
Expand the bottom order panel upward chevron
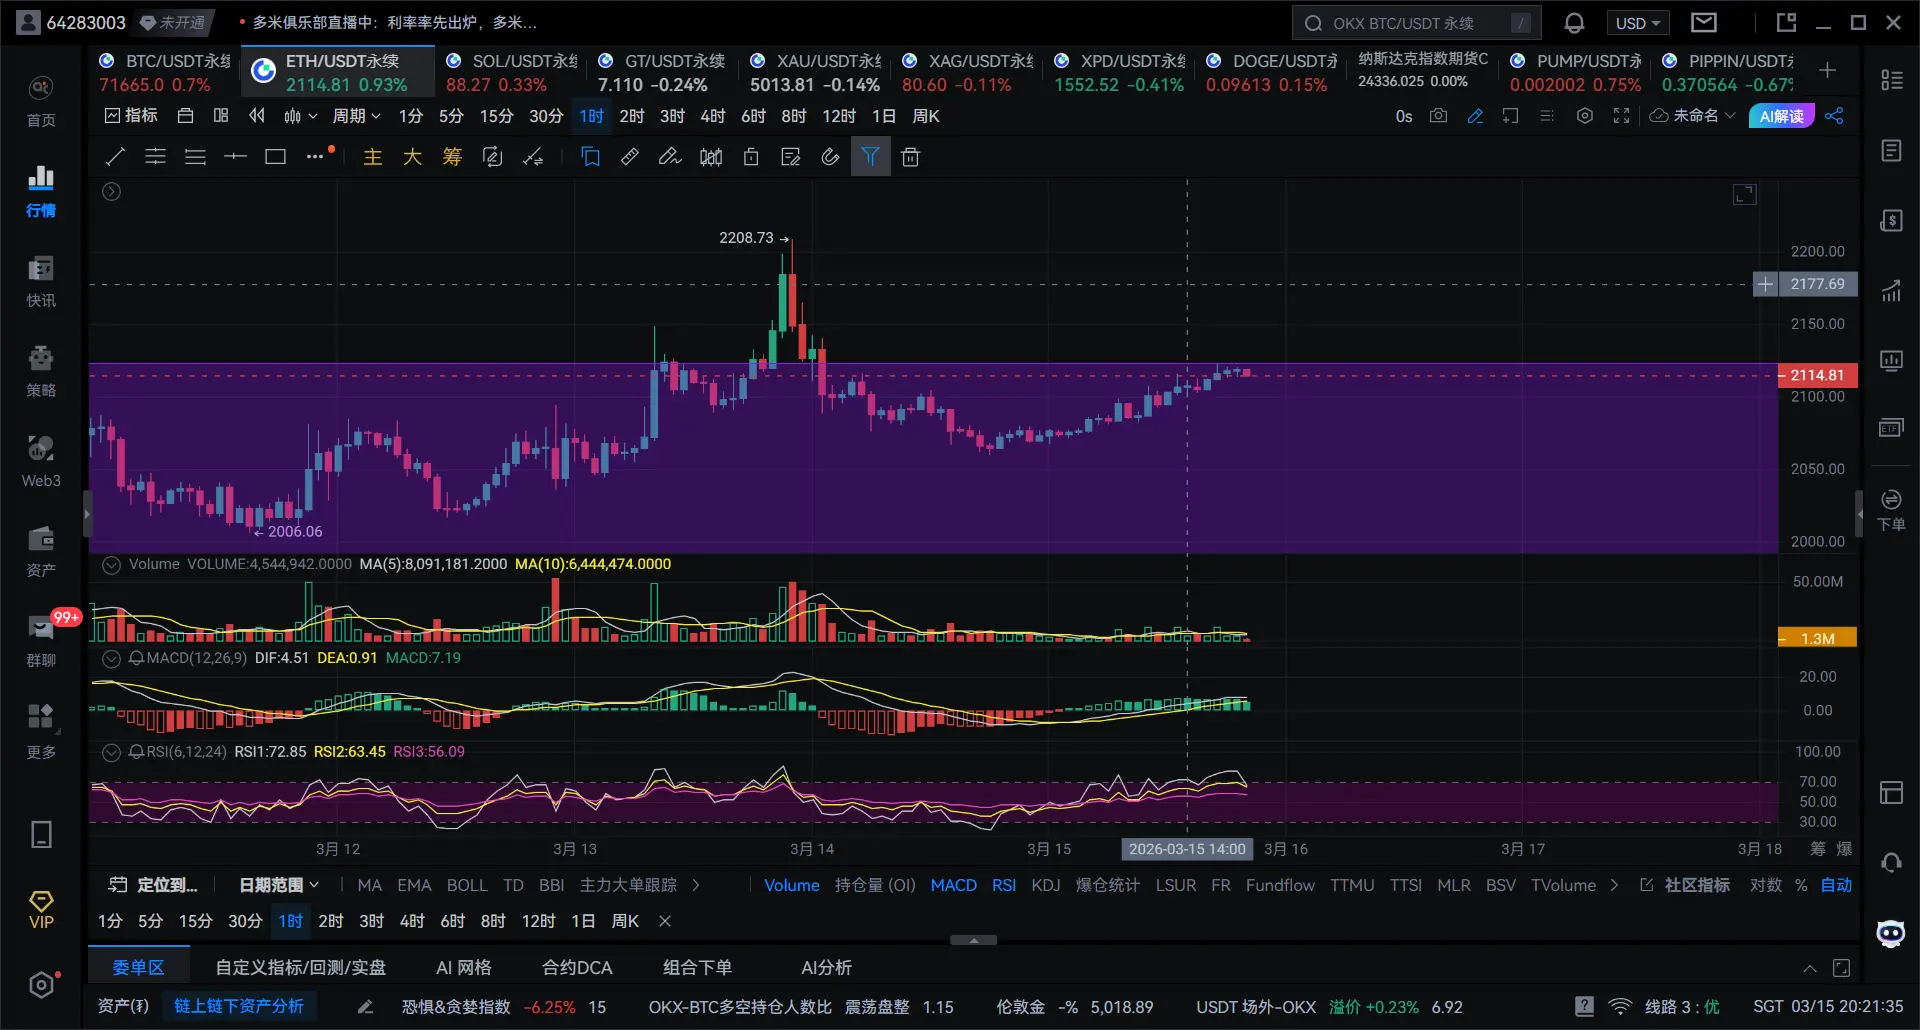click(1810, 968)
